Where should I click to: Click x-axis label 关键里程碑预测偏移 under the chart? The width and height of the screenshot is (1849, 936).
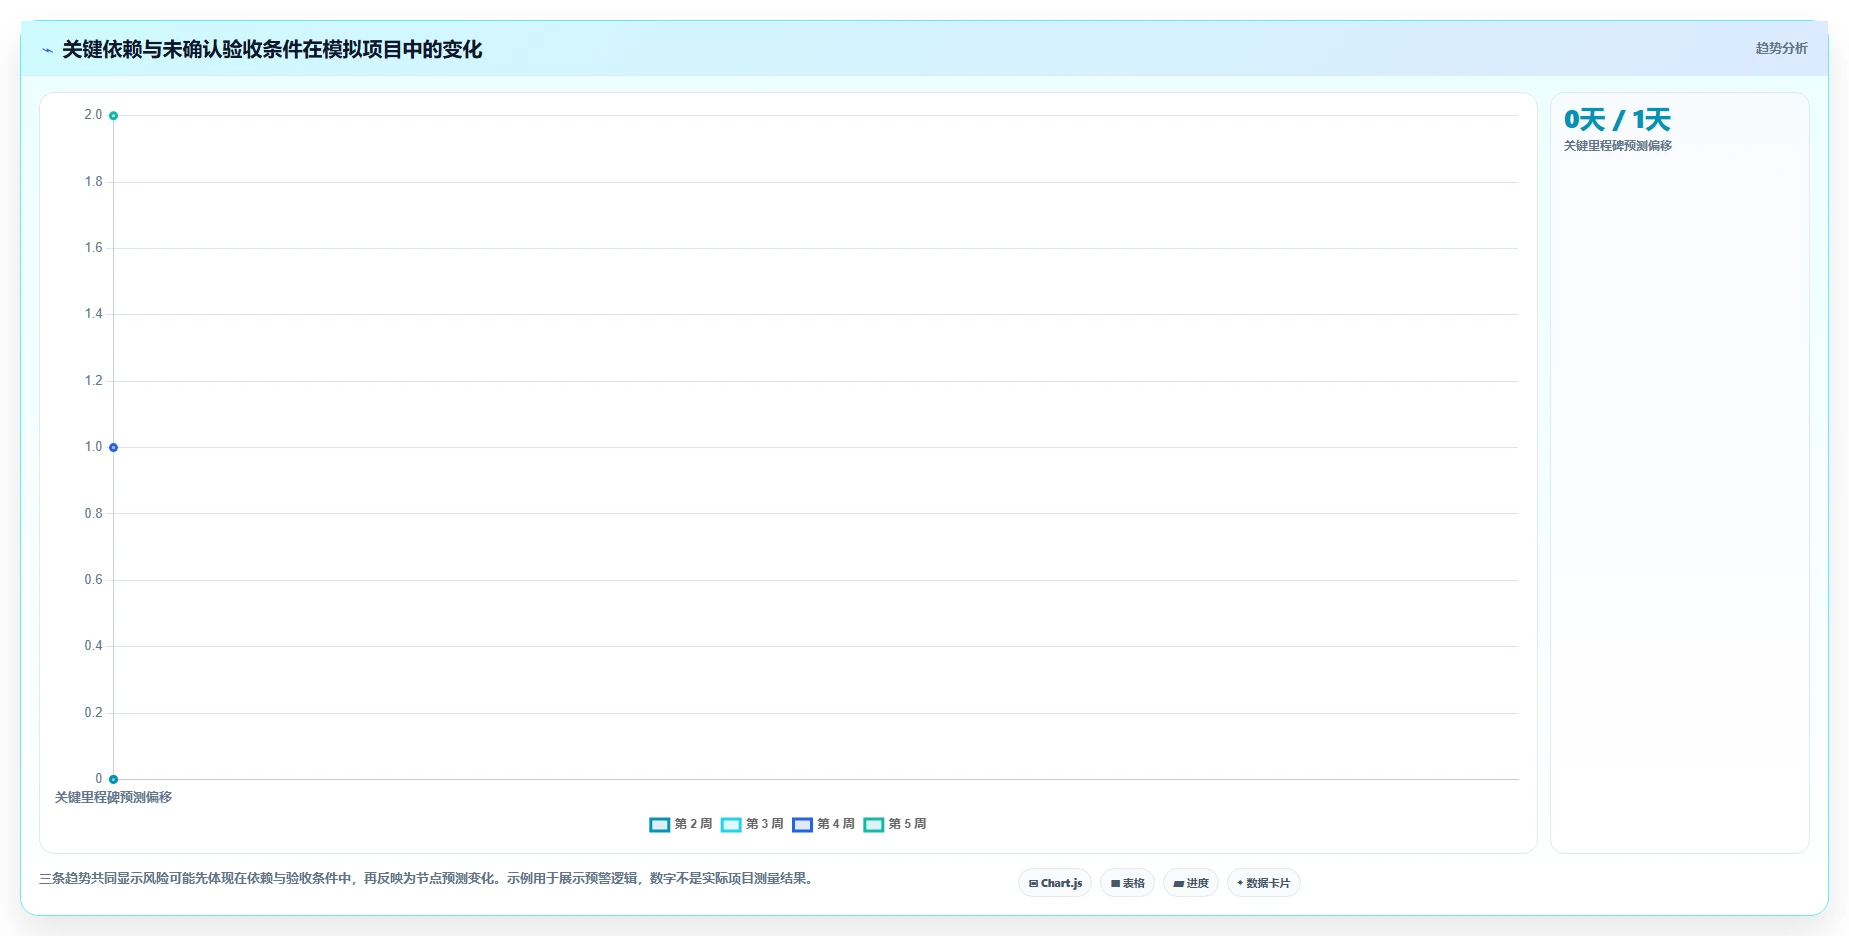[113, 797]
